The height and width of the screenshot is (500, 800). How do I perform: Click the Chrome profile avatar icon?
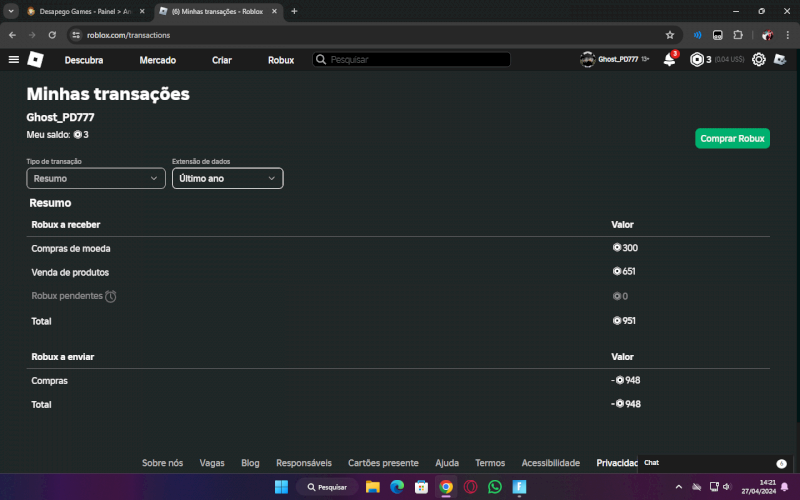click(767, 35)
